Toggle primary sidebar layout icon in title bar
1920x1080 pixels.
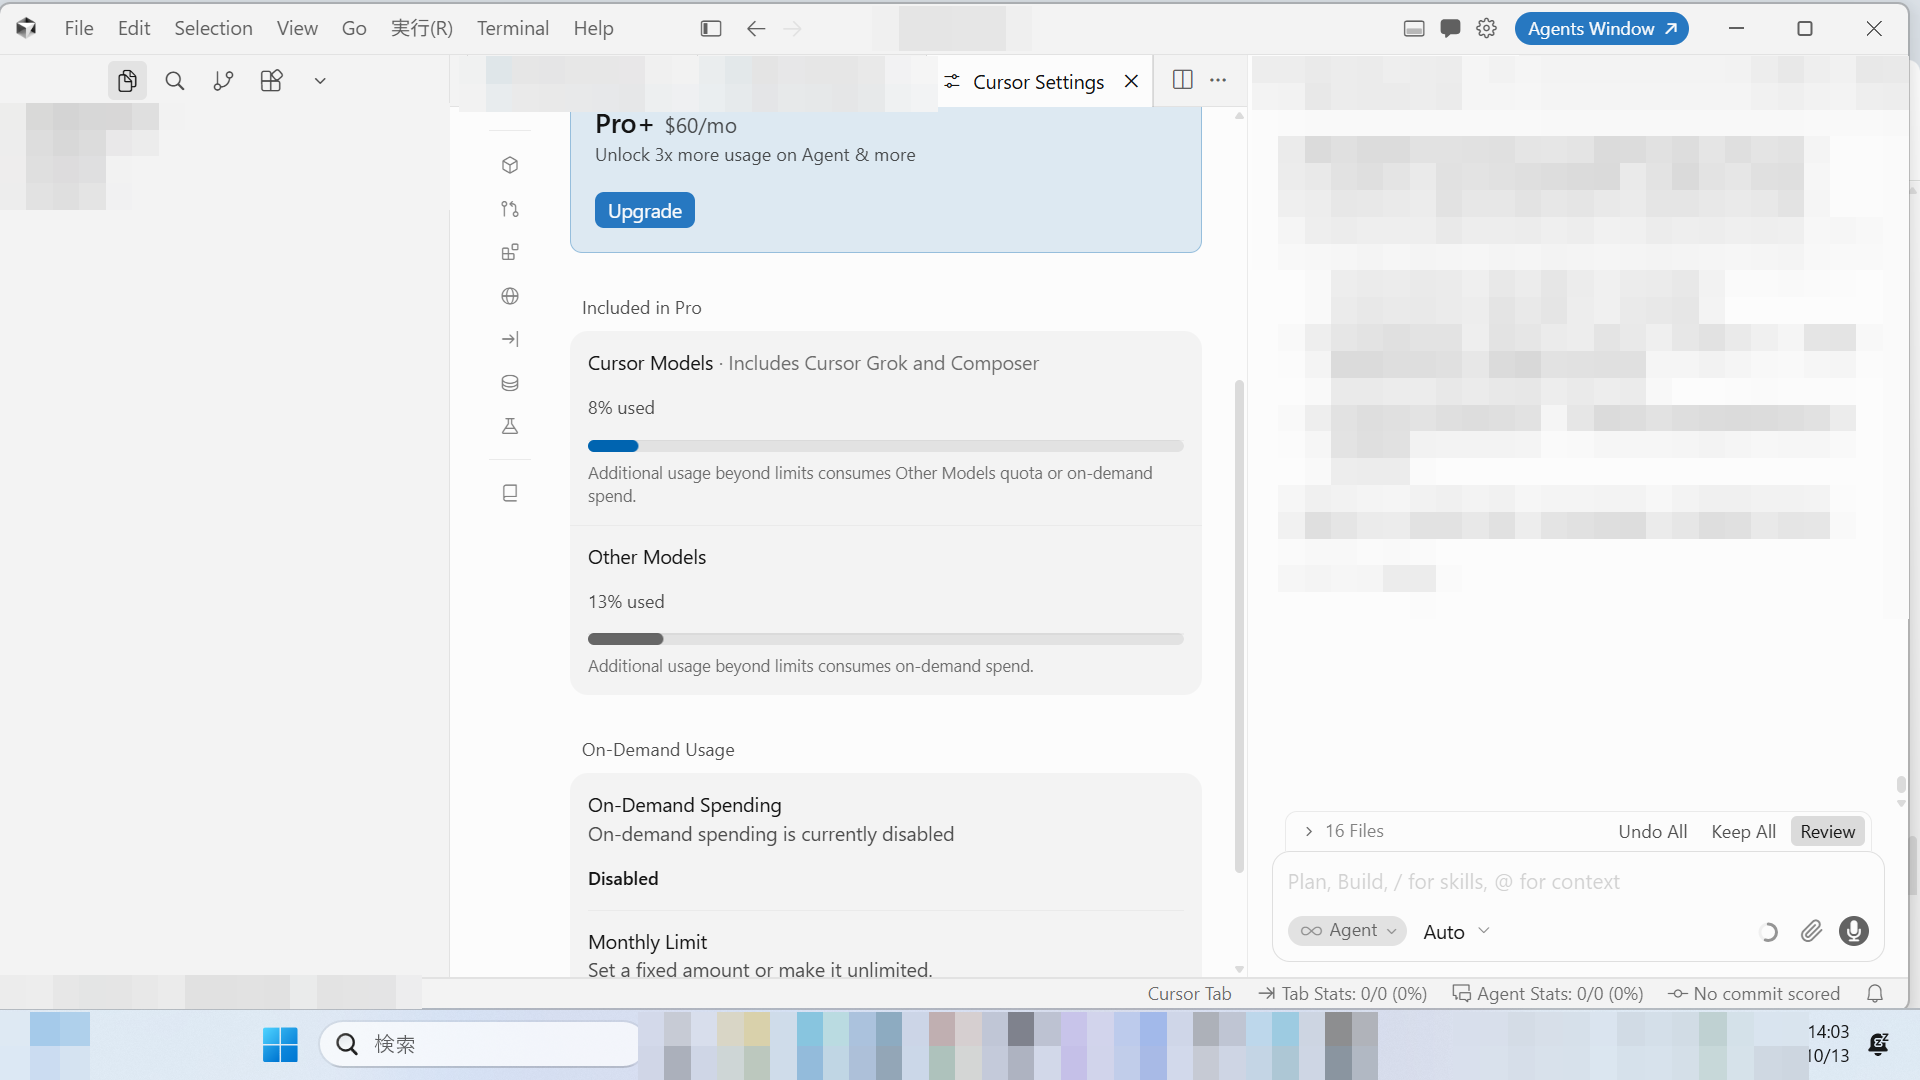711,29
